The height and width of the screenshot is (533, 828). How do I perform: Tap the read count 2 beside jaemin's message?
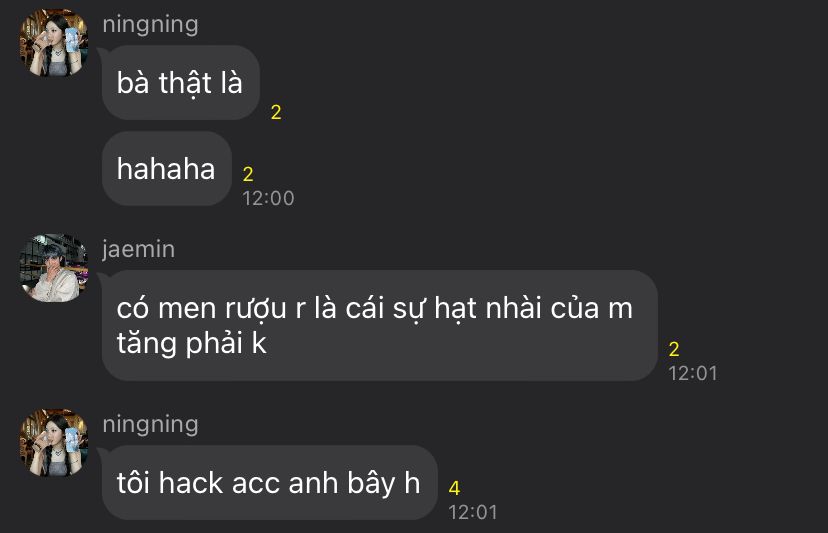[x=674, y=349]
